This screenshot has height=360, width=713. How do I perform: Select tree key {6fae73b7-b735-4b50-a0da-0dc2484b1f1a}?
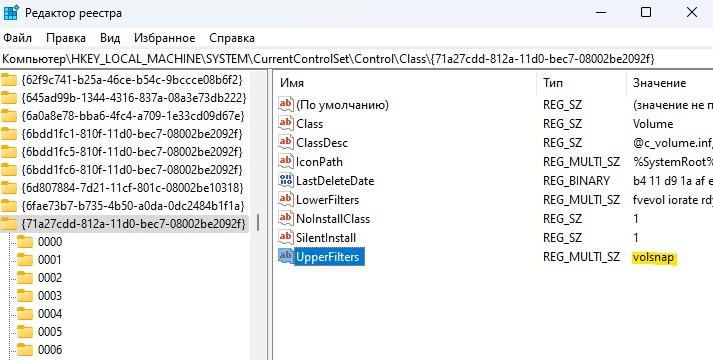[133, 206]
